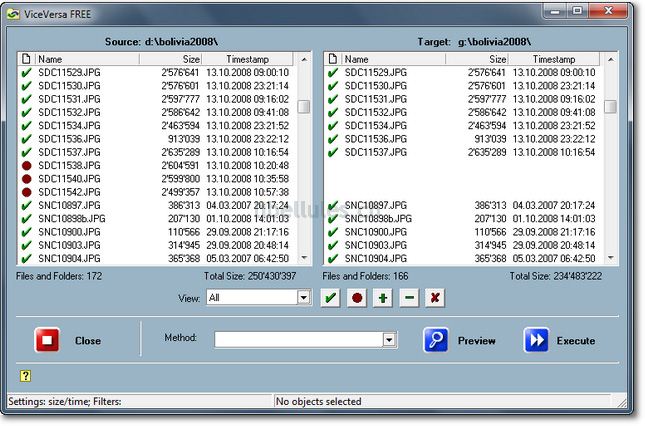Screen dimensions: 645x426
Task: Click the file icon column header in Target list
Action: tap(333, 59)
